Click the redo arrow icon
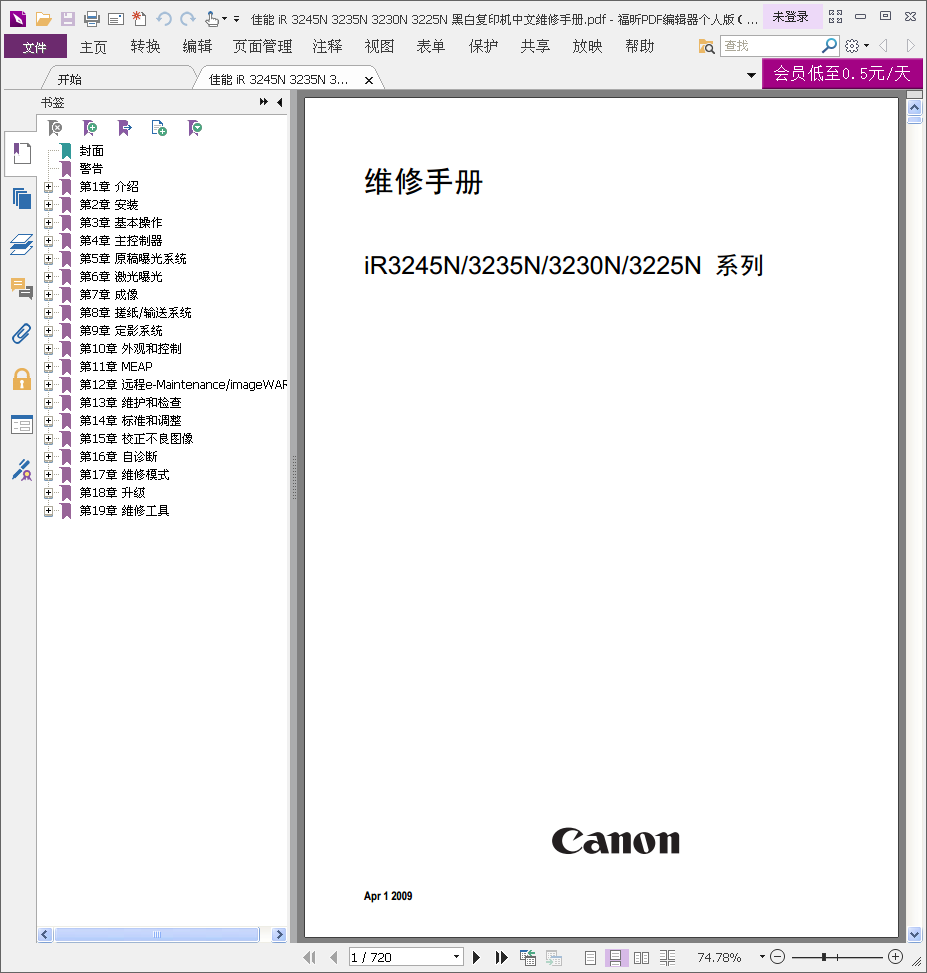 (x=187, y=19)
